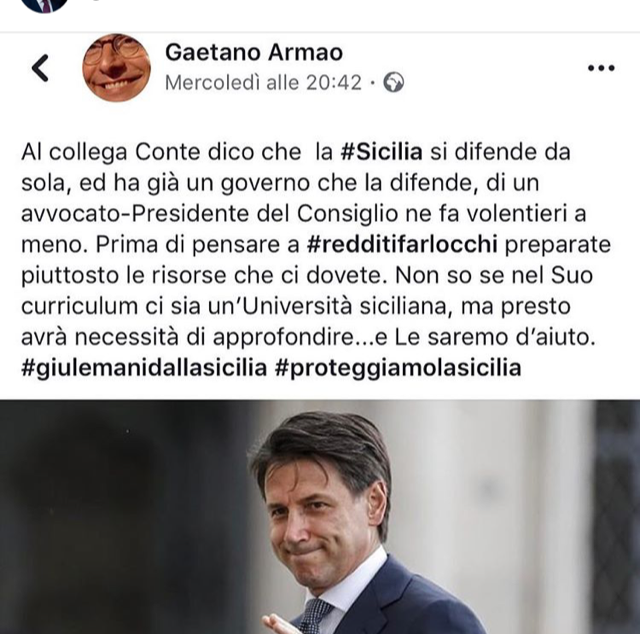Tap the #giulemanidallasicilia hashtag
This screenshot has width=640, height=634.
pyautogui.click(x=144, y=367)
